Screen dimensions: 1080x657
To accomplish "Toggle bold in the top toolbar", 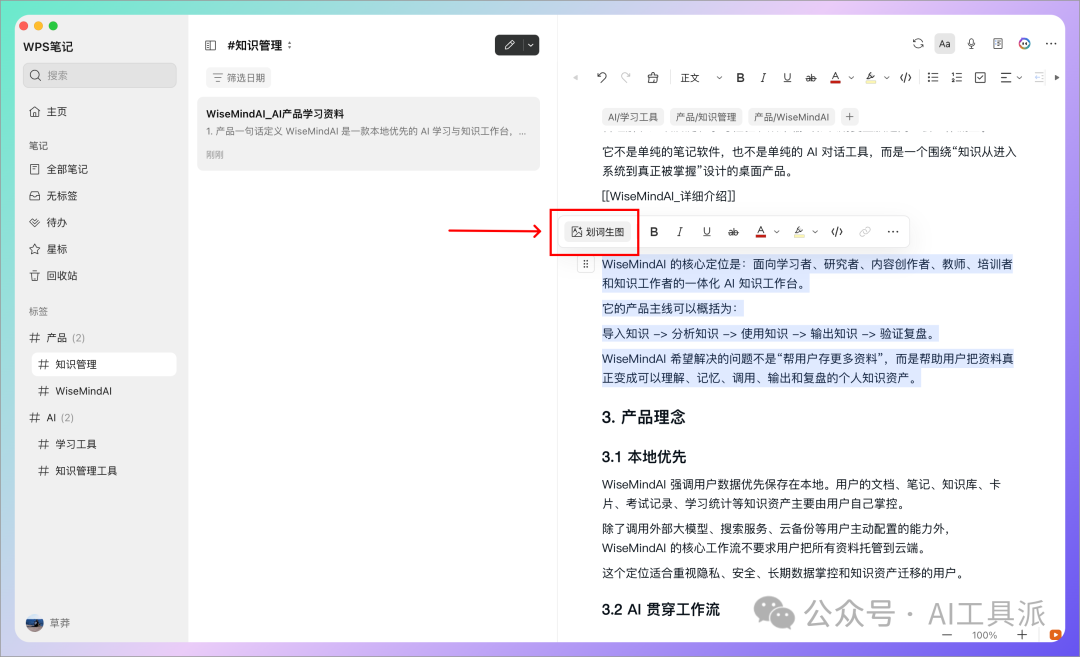I will click(x=740, y=78).
